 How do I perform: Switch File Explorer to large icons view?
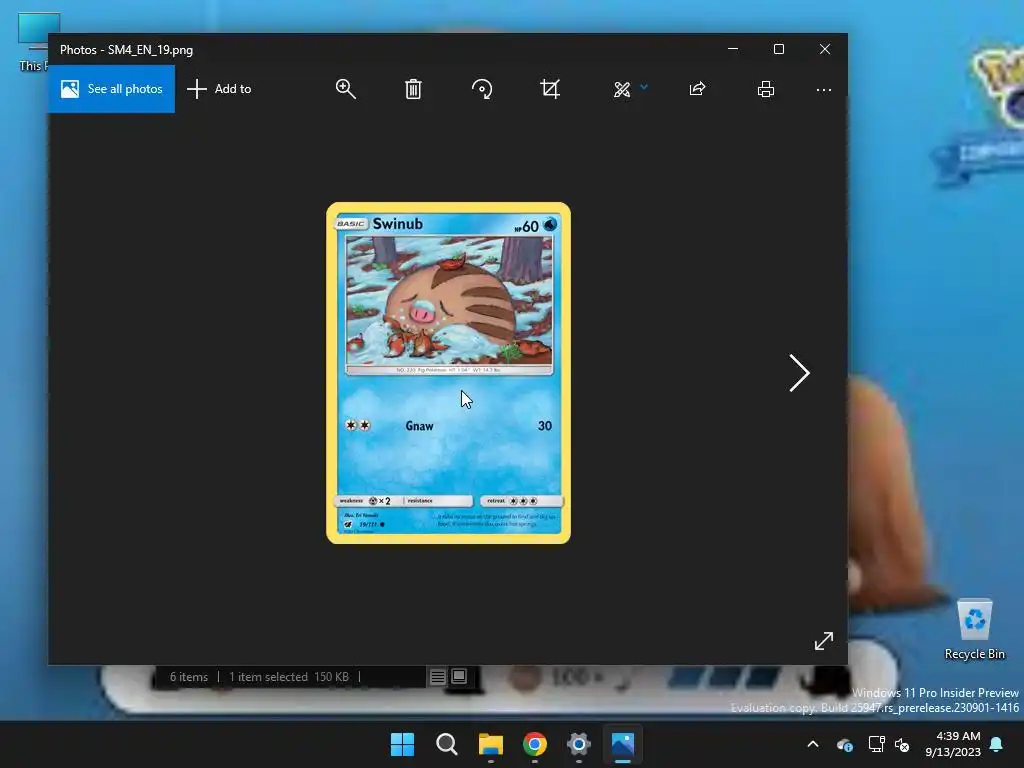point(459,677)
